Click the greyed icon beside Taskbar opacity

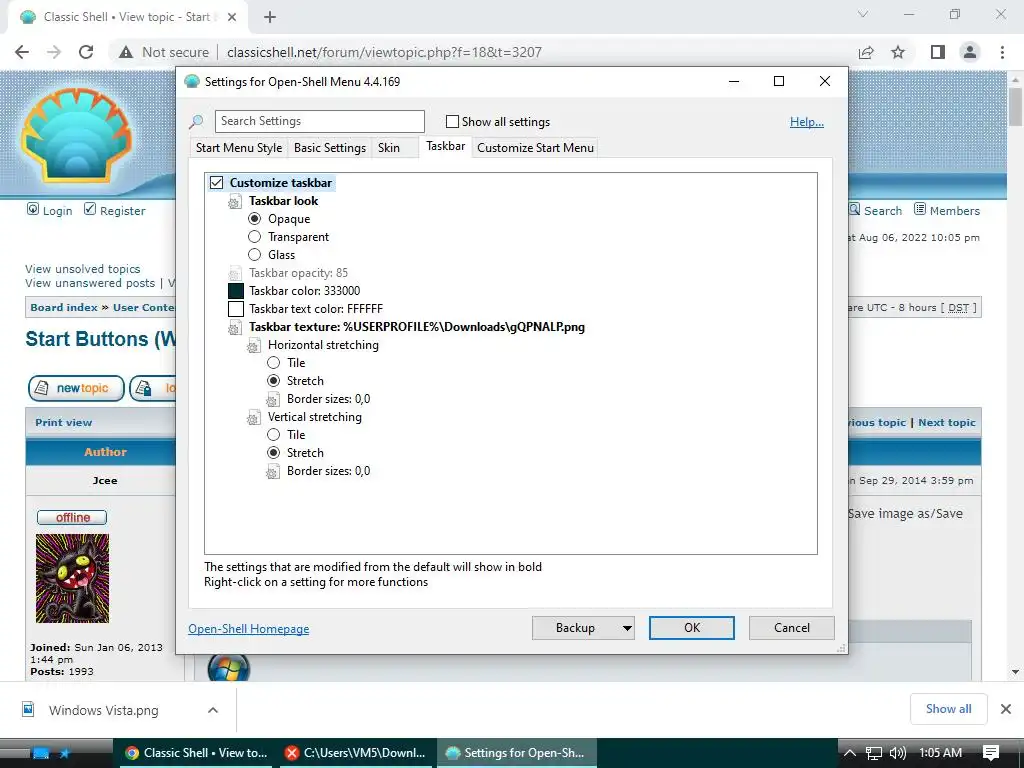pos(234,274)
